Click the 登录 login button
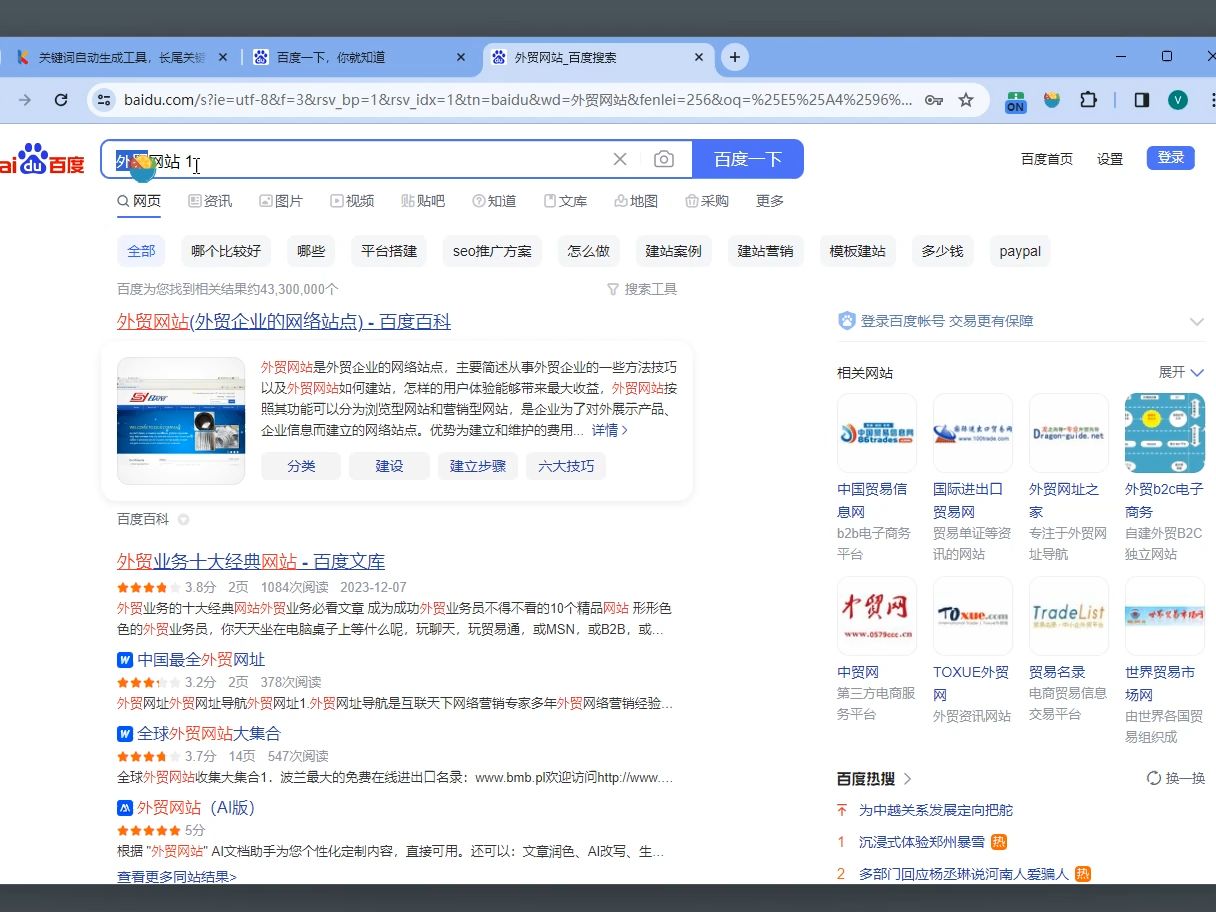The width and height of the screenshot is (1216, 912). click(1171, 158)
